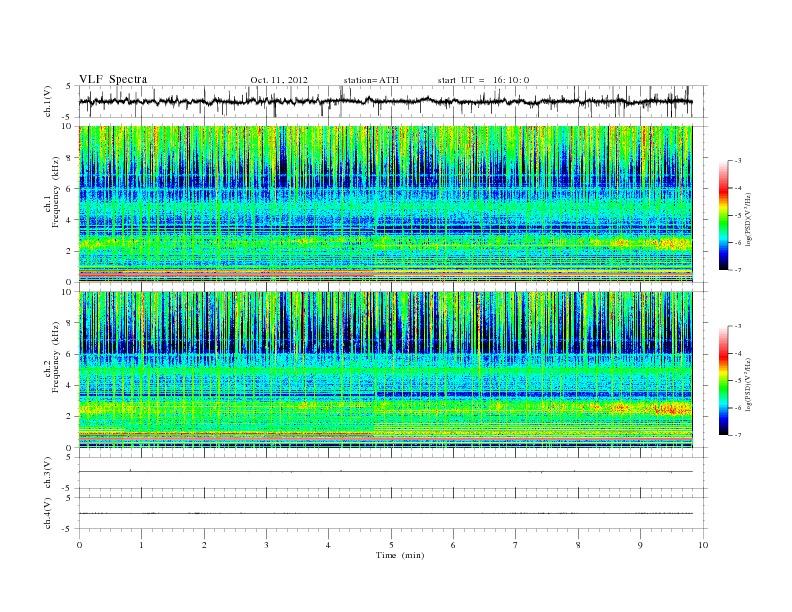Click the date label 'Oct. 11, 2012'

coord(278,80)
